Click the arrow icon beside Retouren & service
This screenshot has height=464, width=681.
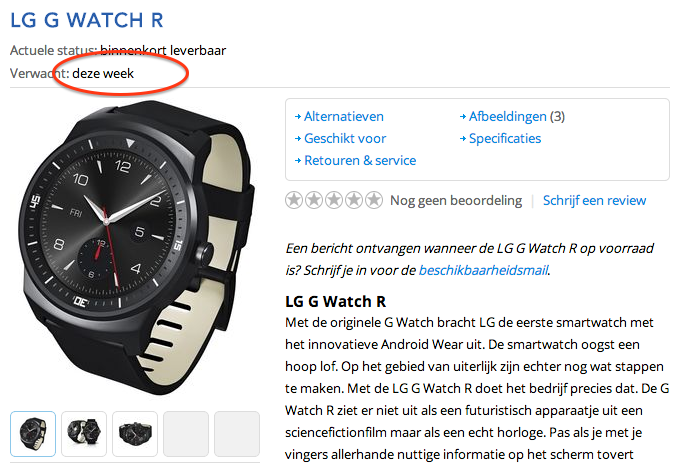pyautogui.click(x=298, y=161)
